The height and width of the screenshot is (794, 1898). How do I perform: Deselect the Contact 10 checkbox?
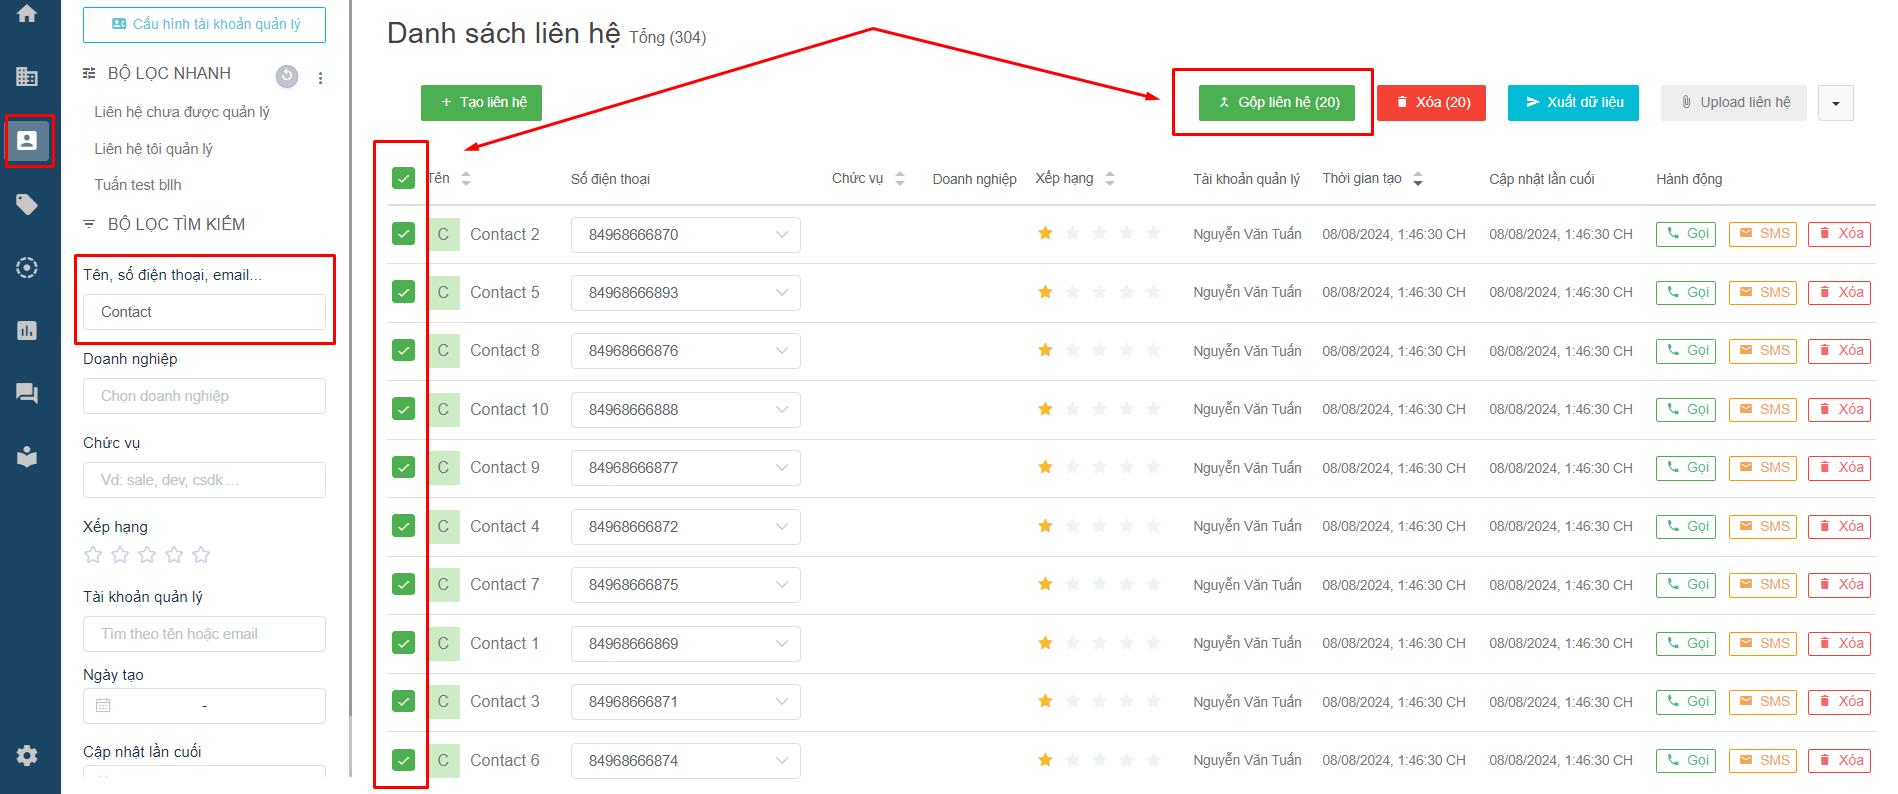[x=403, y=409]
